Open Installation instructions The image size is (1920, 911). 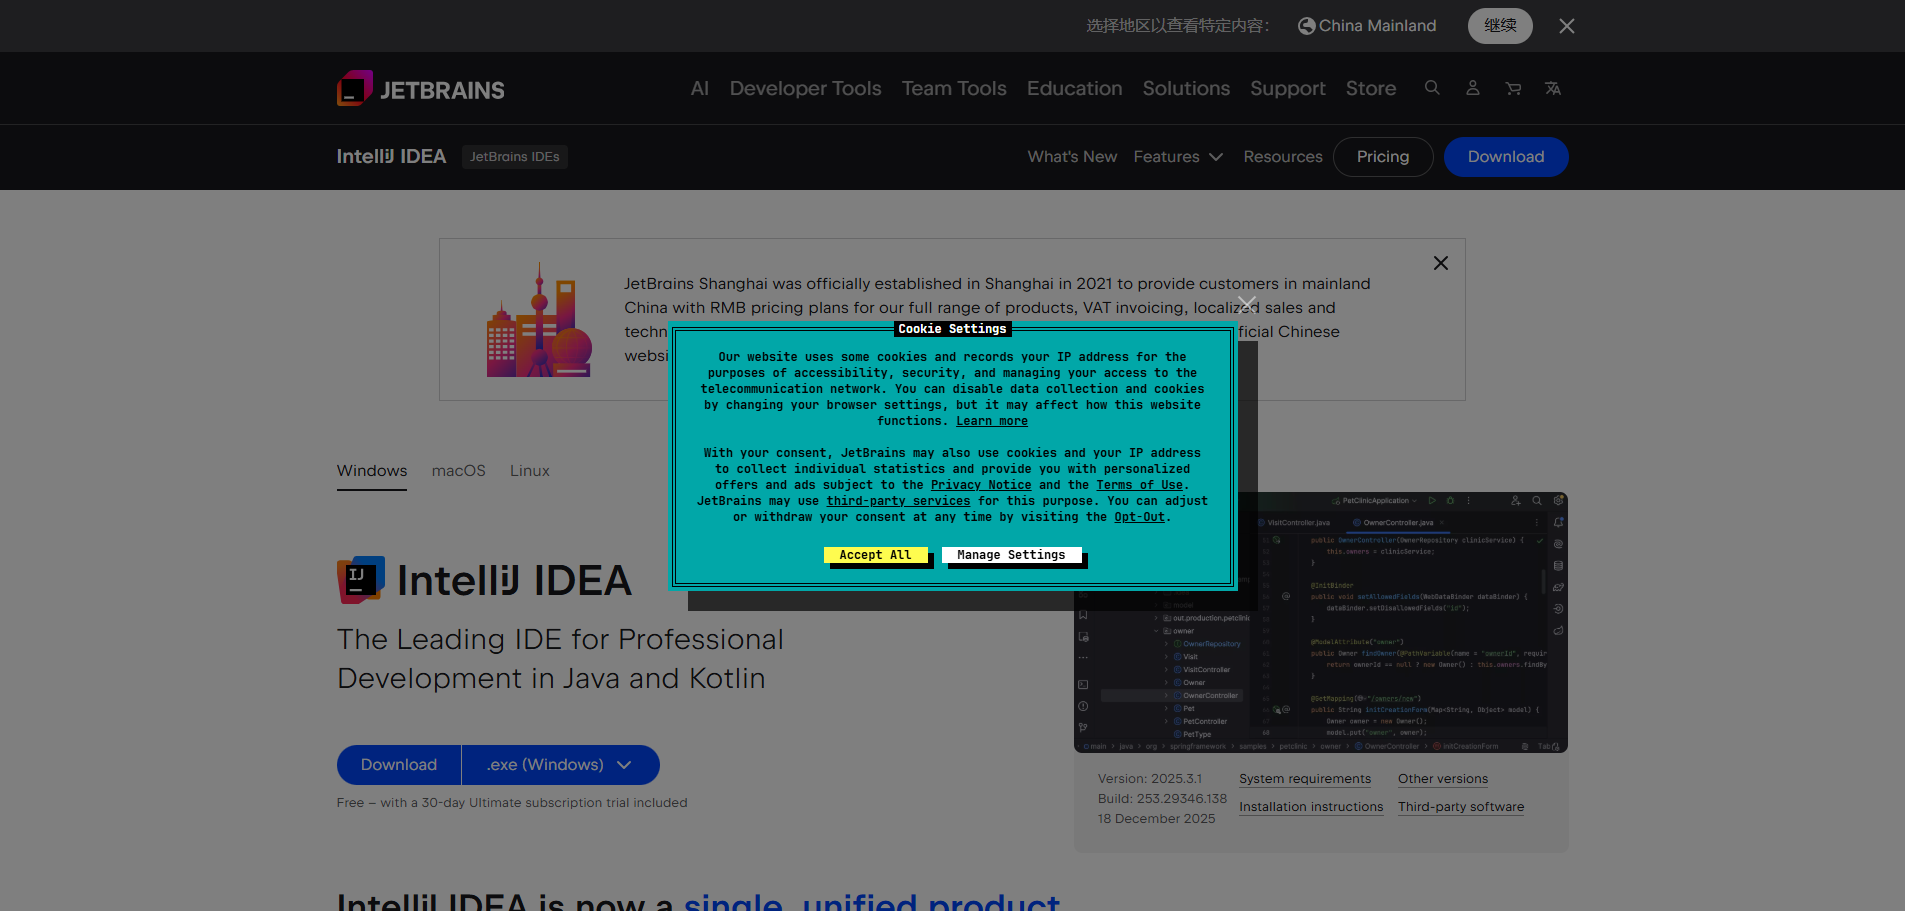tap(1311, 807)
